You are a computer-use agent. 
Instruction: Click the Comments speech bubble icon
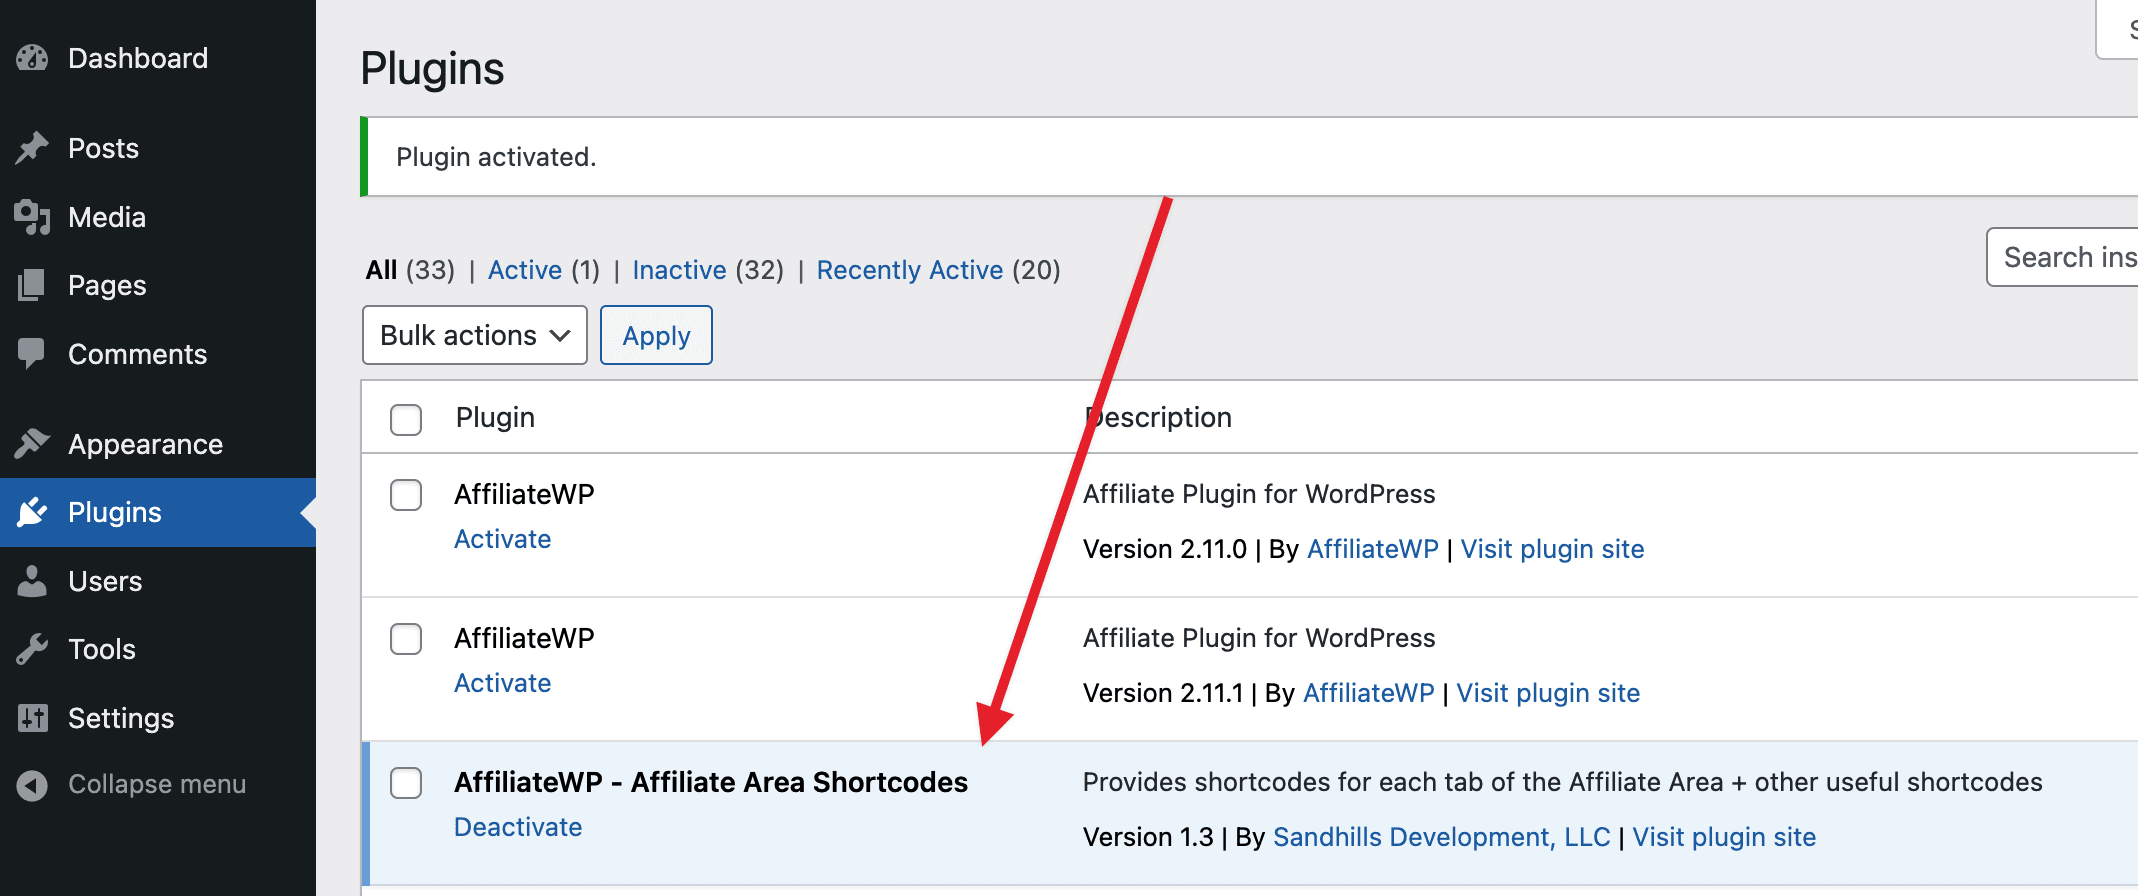point(32,354)
